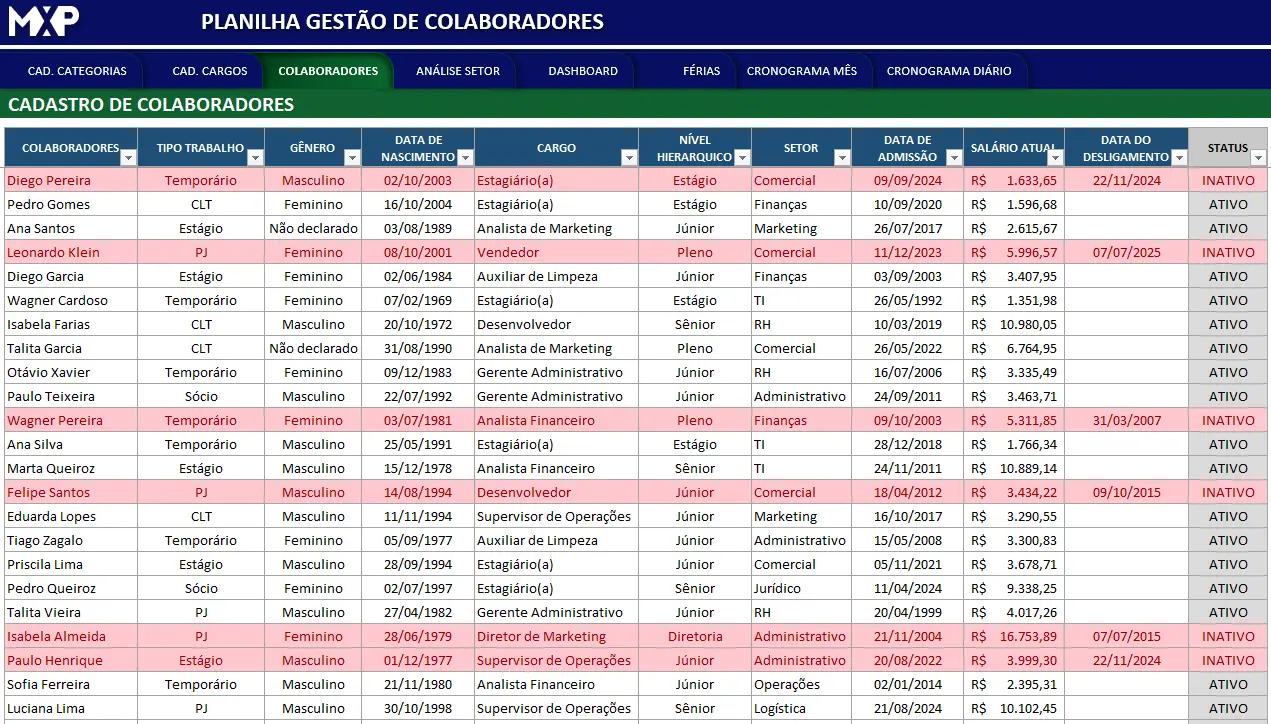Select the Cronograma Diário tab

tap(949, 71)
